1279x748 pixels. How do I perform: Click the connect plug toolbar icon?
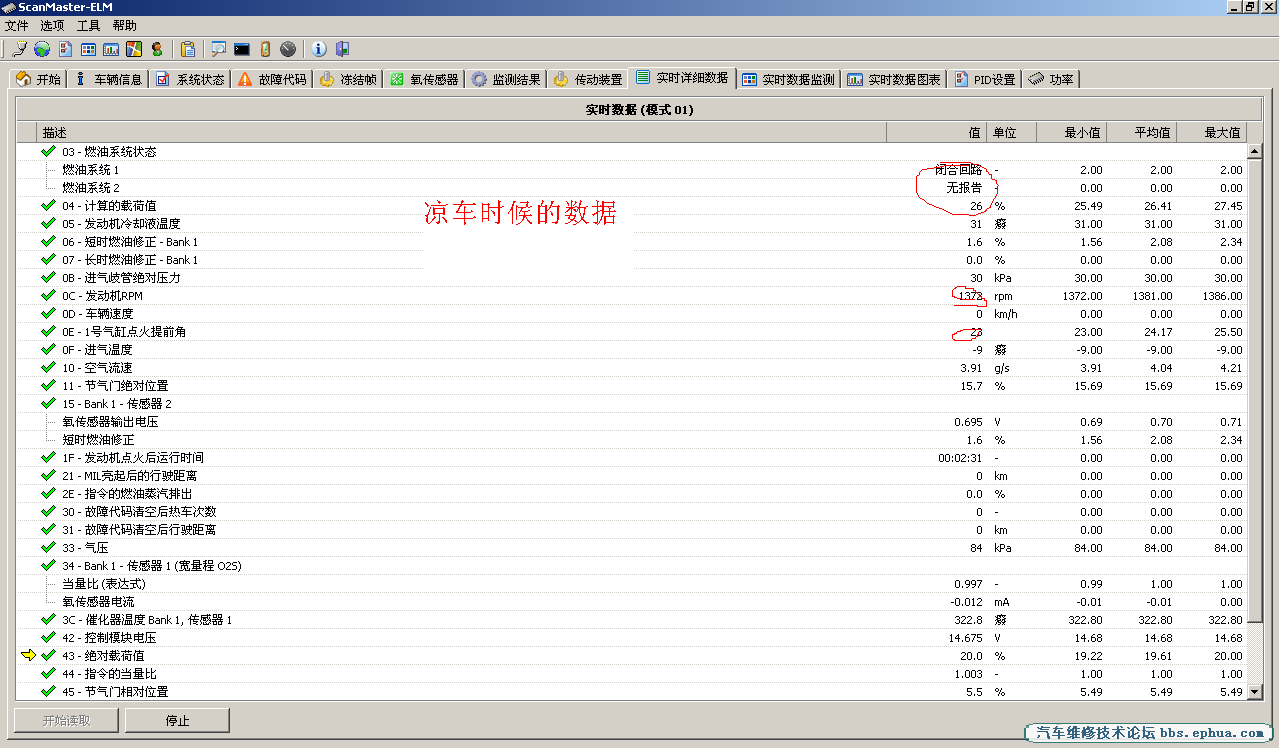[19, 49]
